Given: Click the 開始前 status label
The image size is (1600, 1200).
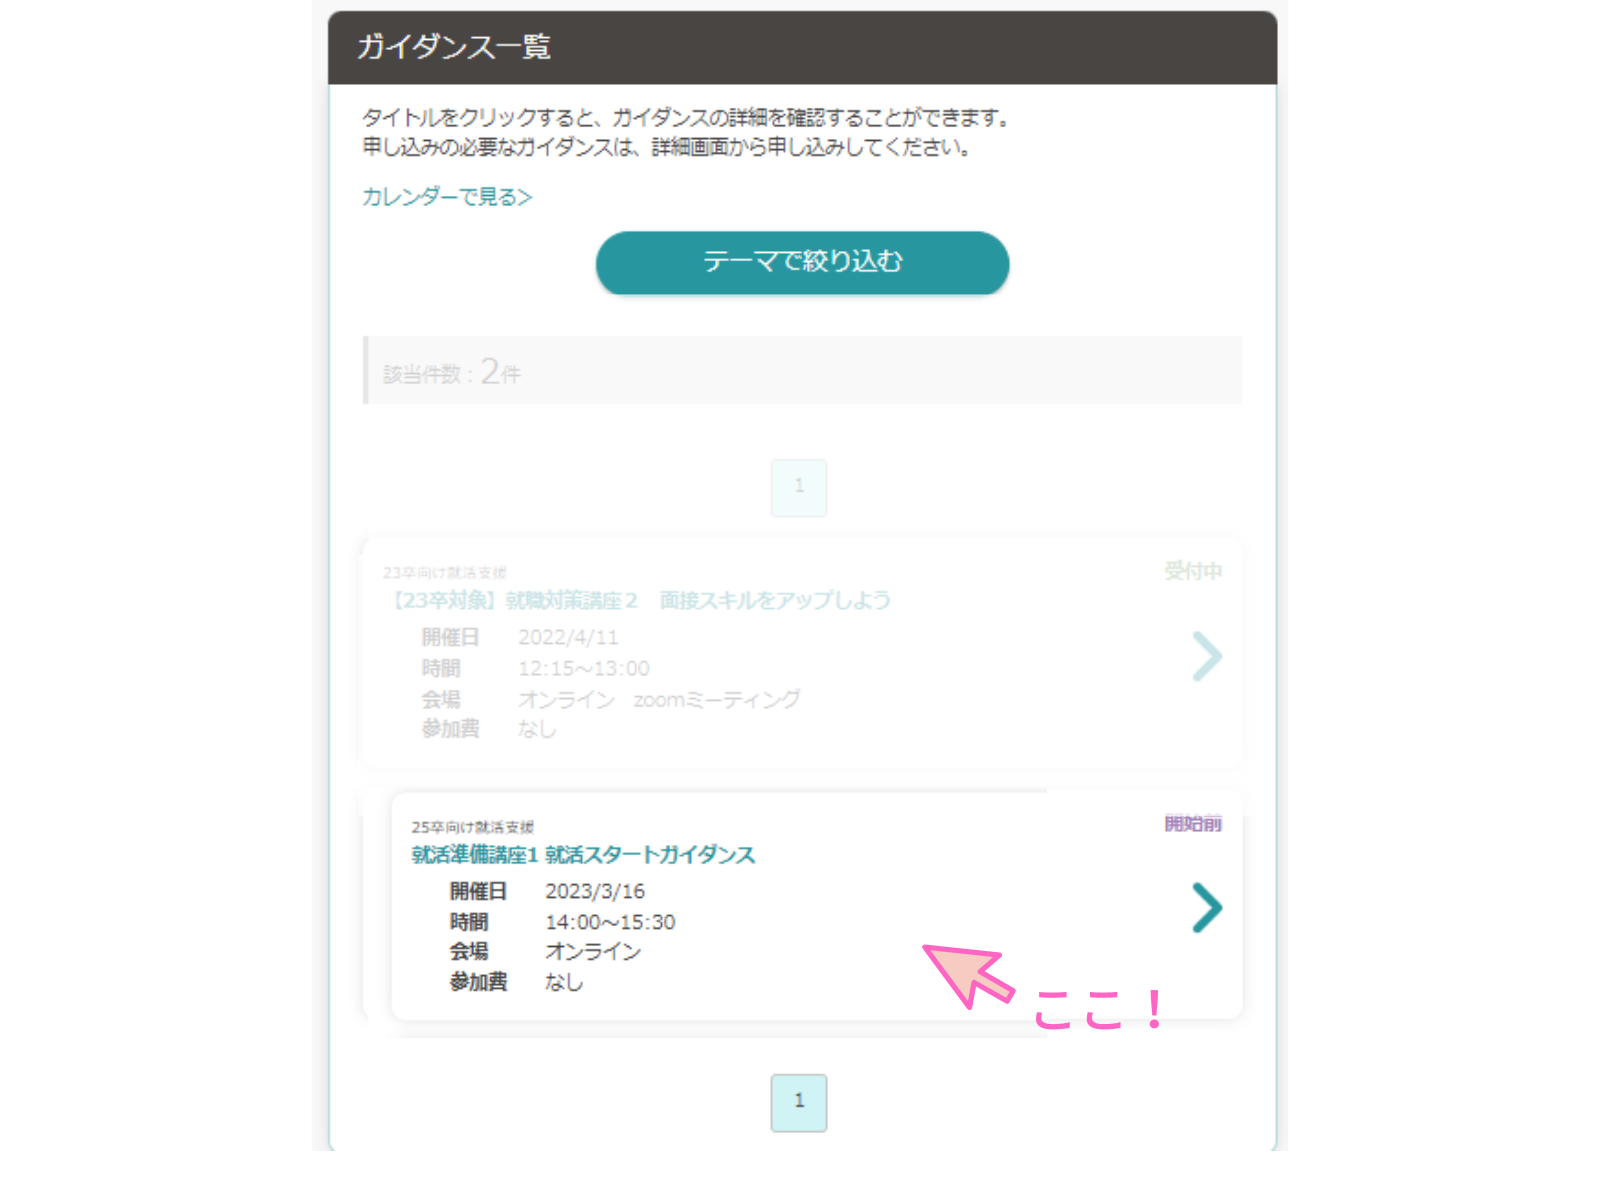Looking at the screenshot, I should coord(1193,823).
